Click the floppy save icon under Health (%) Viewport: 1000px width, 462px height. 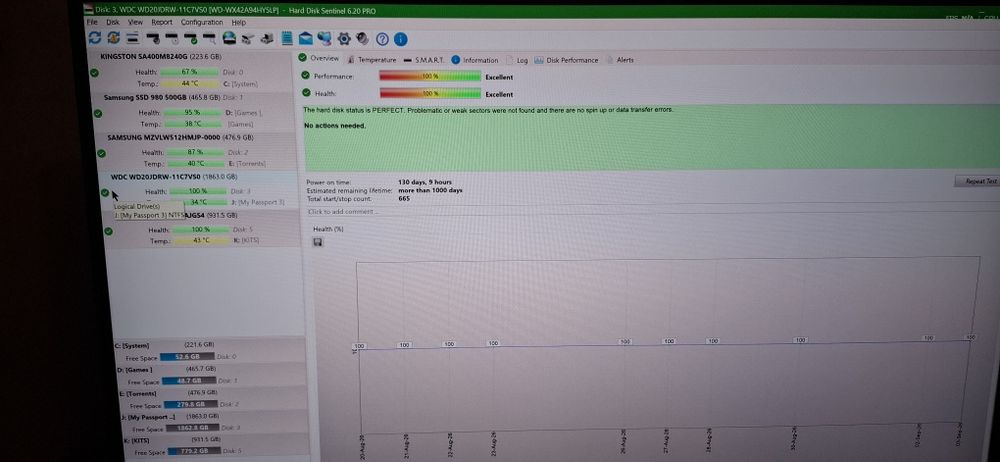tap(318, 242)
